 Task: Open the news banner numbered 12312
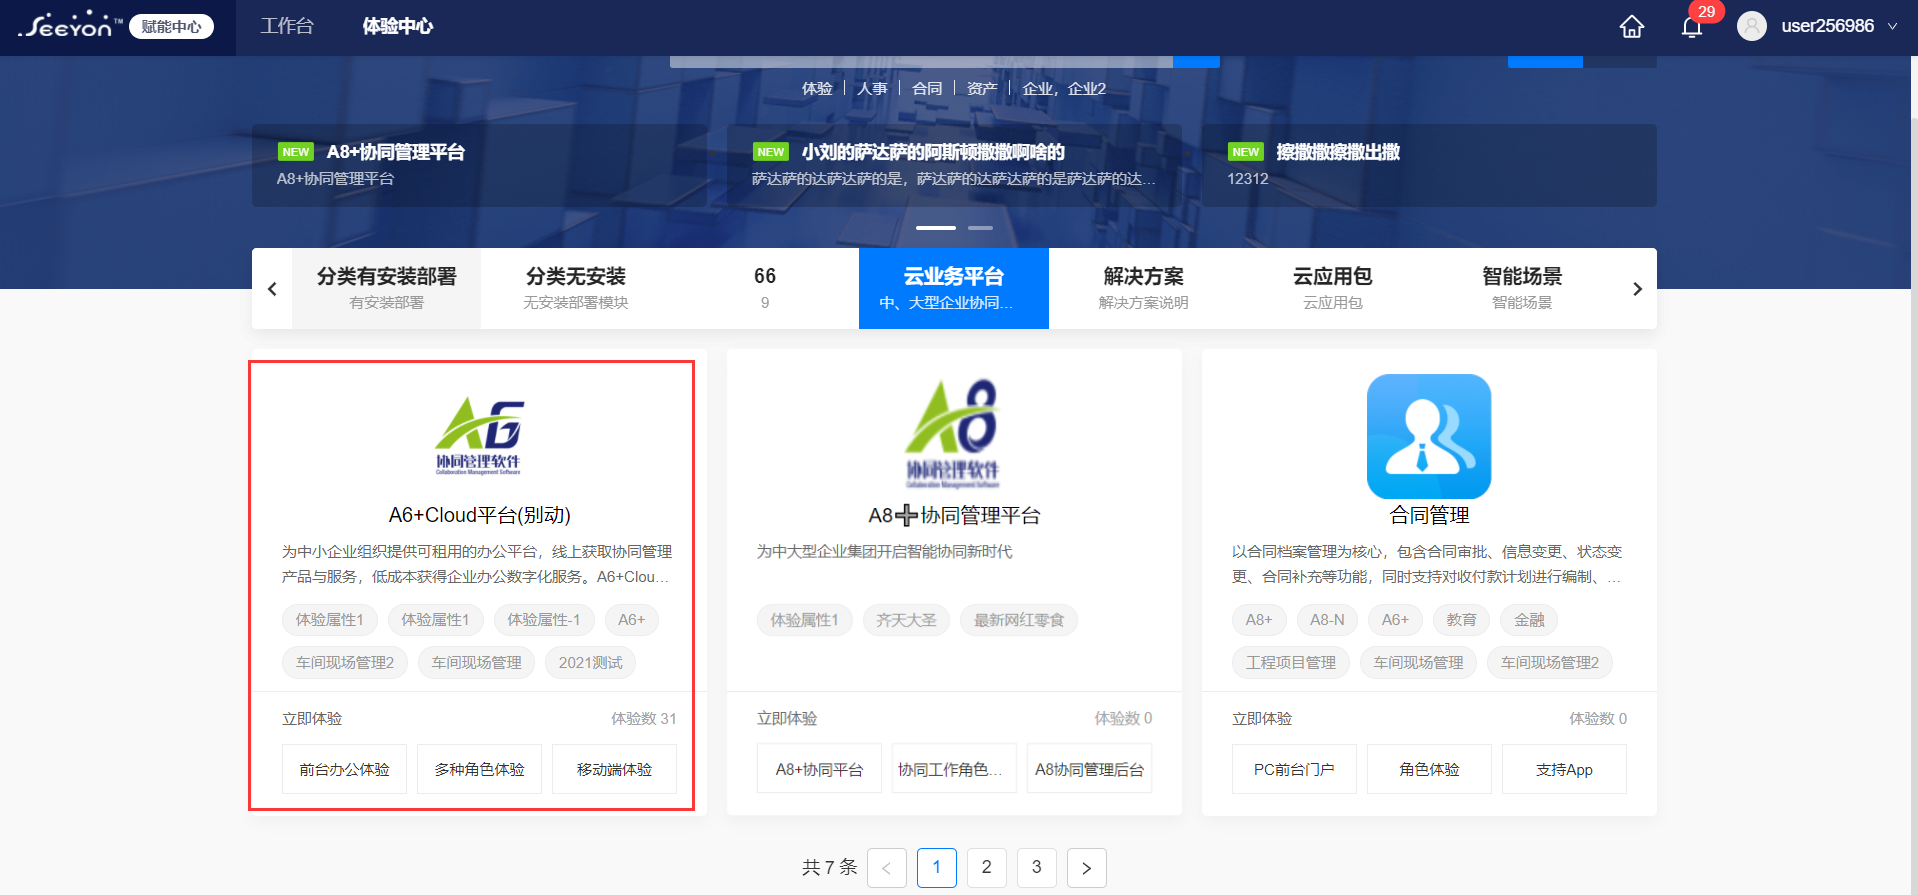[1429, 165]
